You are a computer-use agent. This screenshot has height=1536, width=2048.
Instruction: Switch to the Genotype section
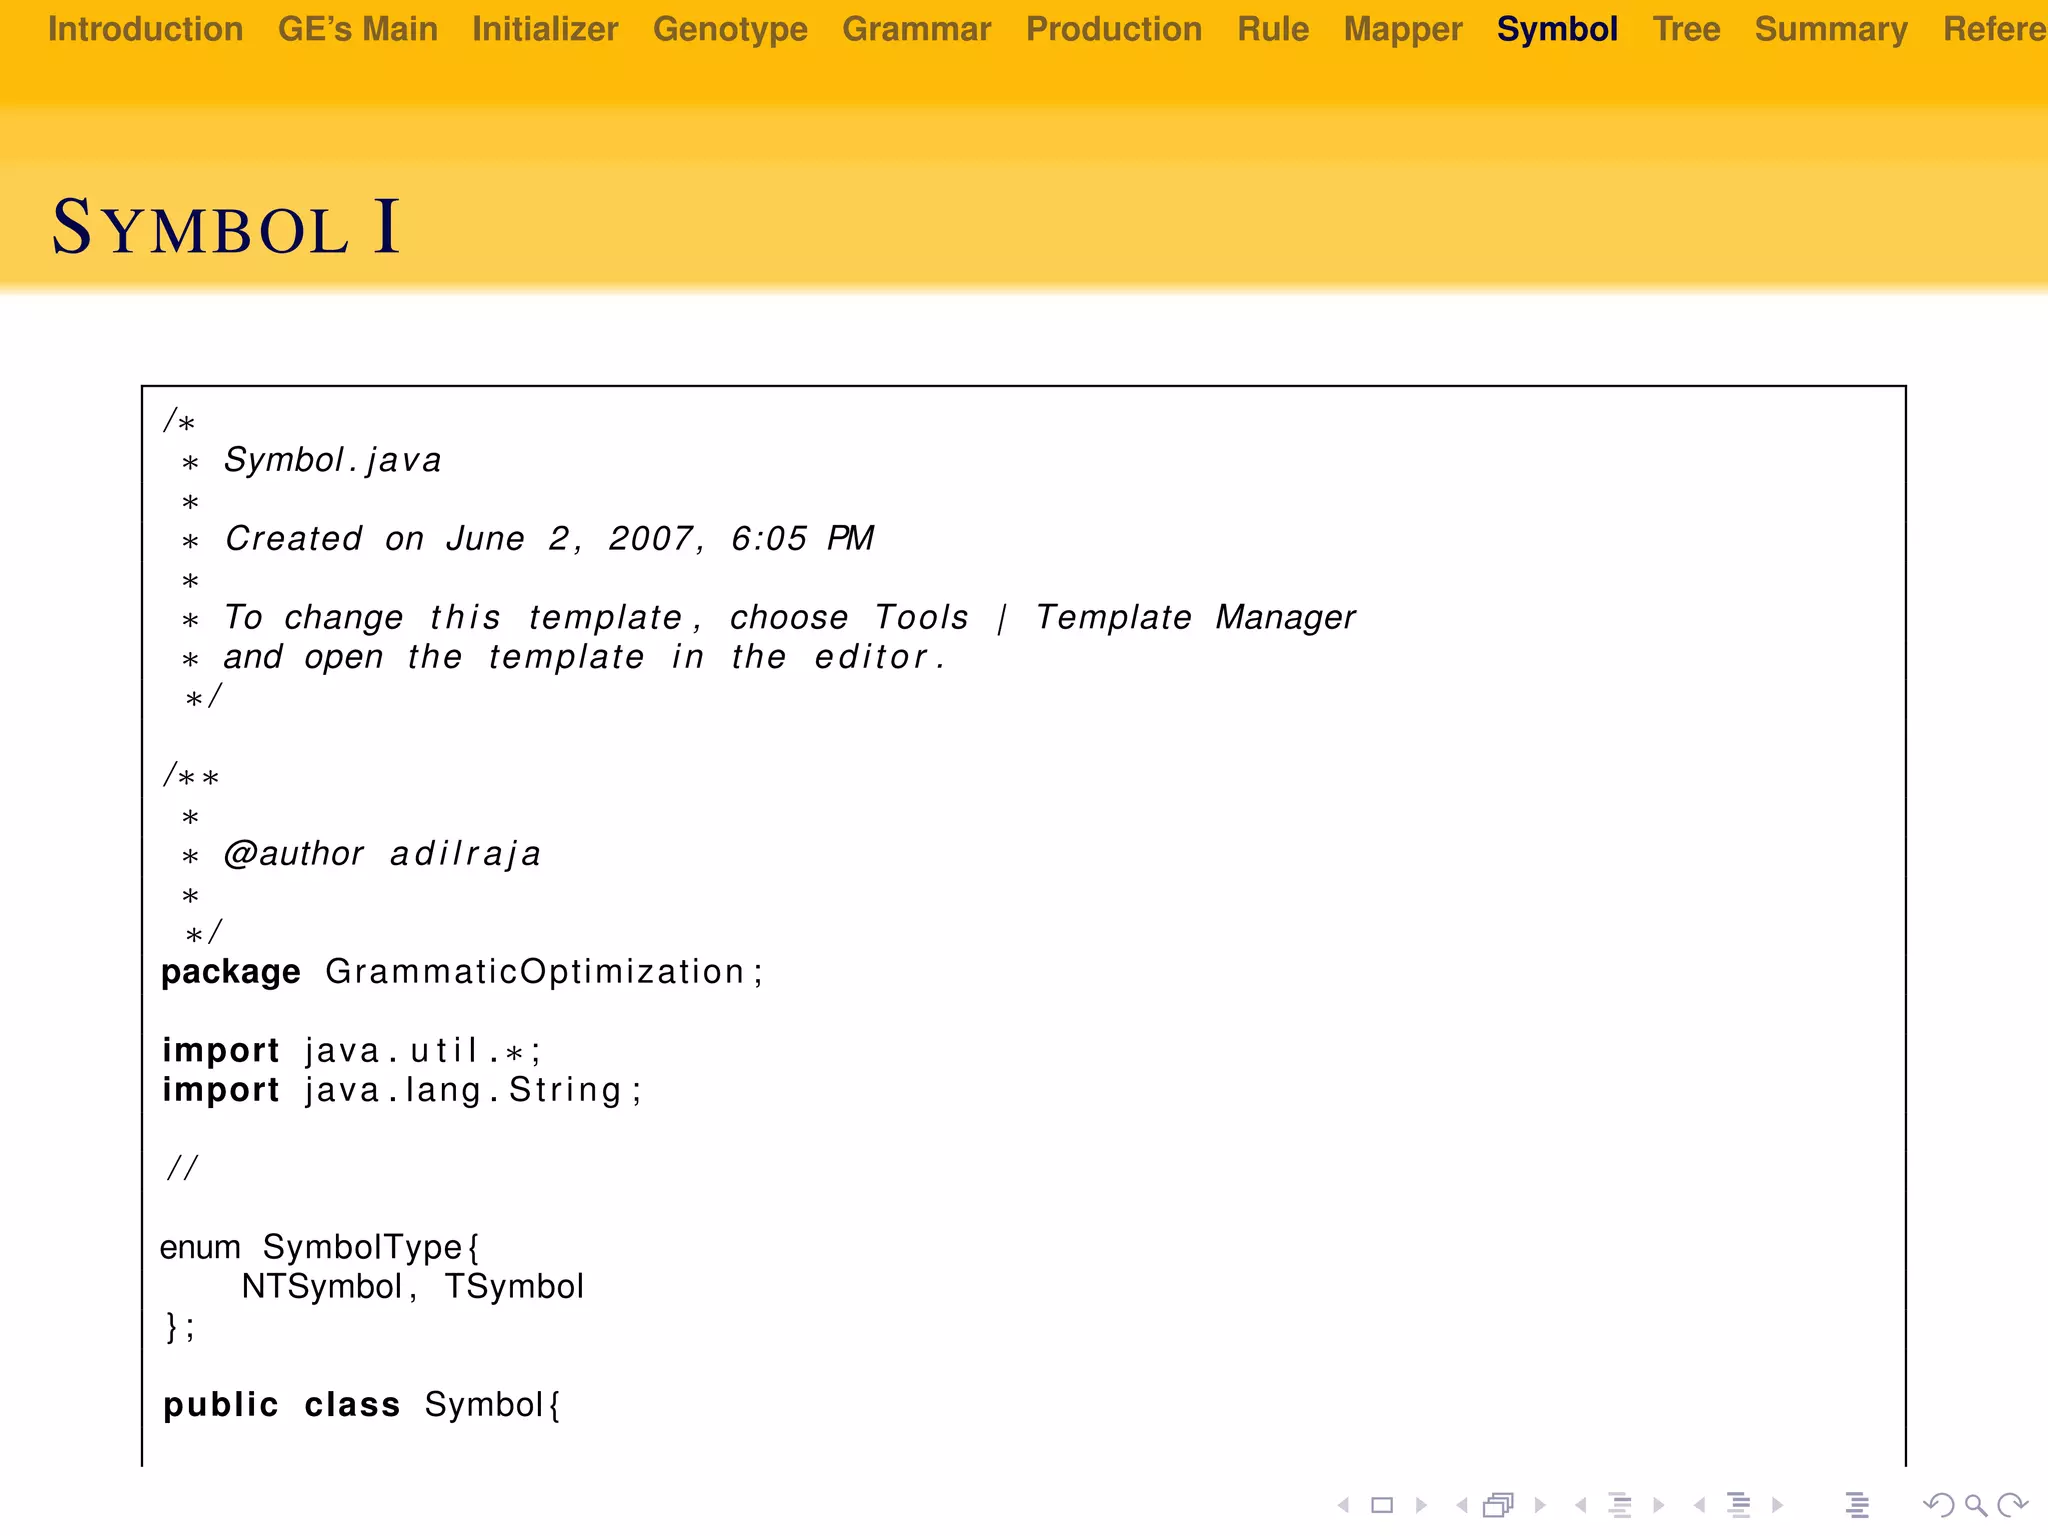point(730,30)
